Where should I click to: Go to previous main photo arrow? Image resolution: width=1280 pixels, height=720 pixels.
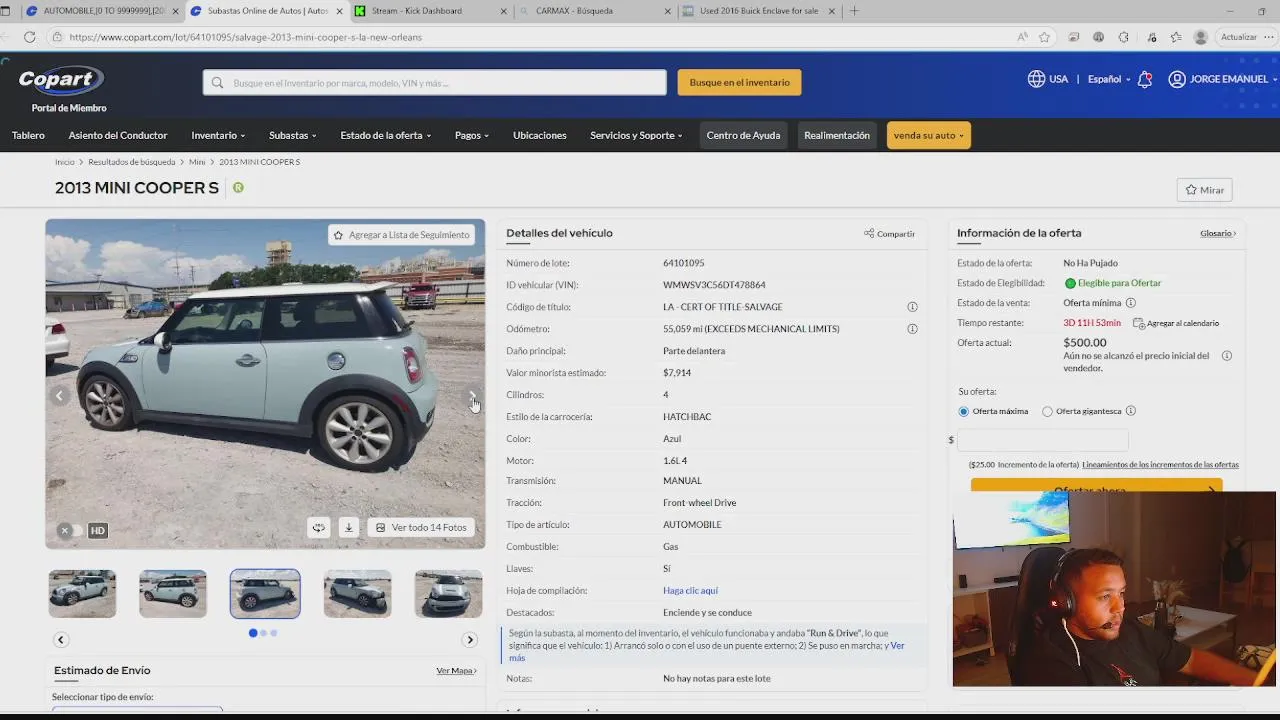point(59,396)
